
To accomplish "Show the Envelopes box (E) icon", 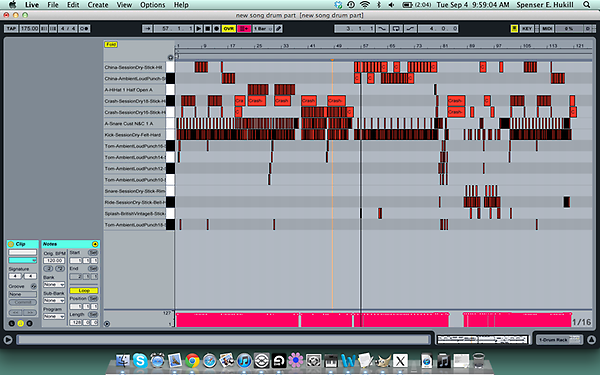I will [29, 323].
